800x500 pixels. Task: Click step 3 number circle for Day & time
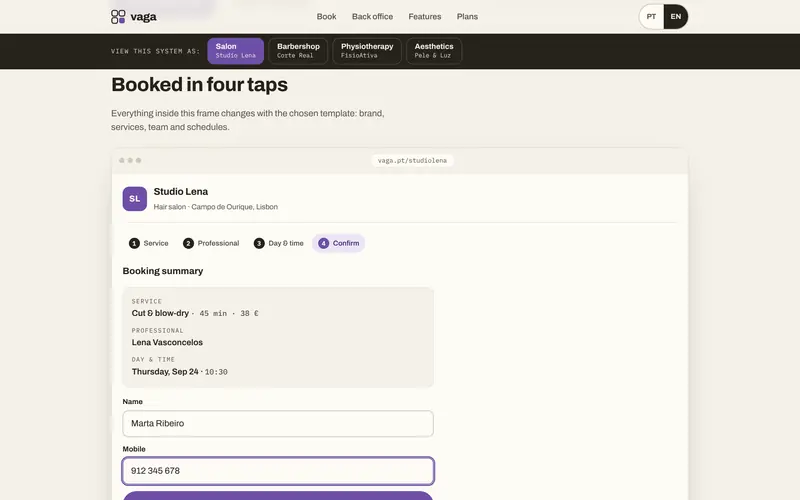259,243
